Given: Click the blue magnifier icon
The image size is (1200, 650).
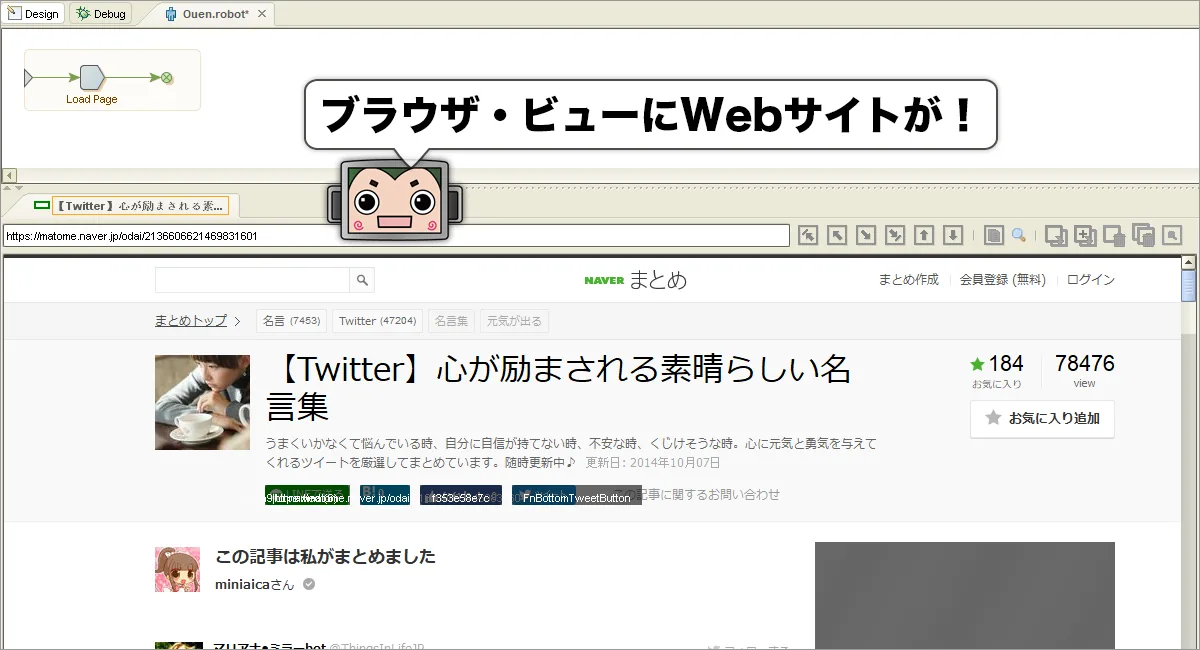Looking at the screenshot, I should 1019,235.
